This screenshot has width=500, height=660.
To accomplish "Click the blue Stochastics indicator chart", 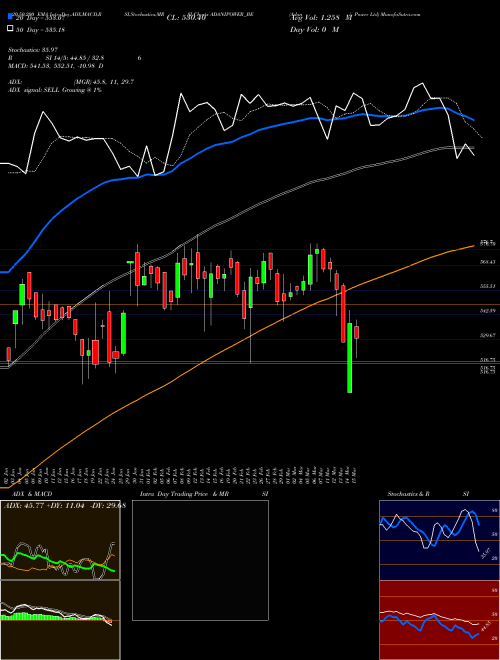I will pos(439,540).
